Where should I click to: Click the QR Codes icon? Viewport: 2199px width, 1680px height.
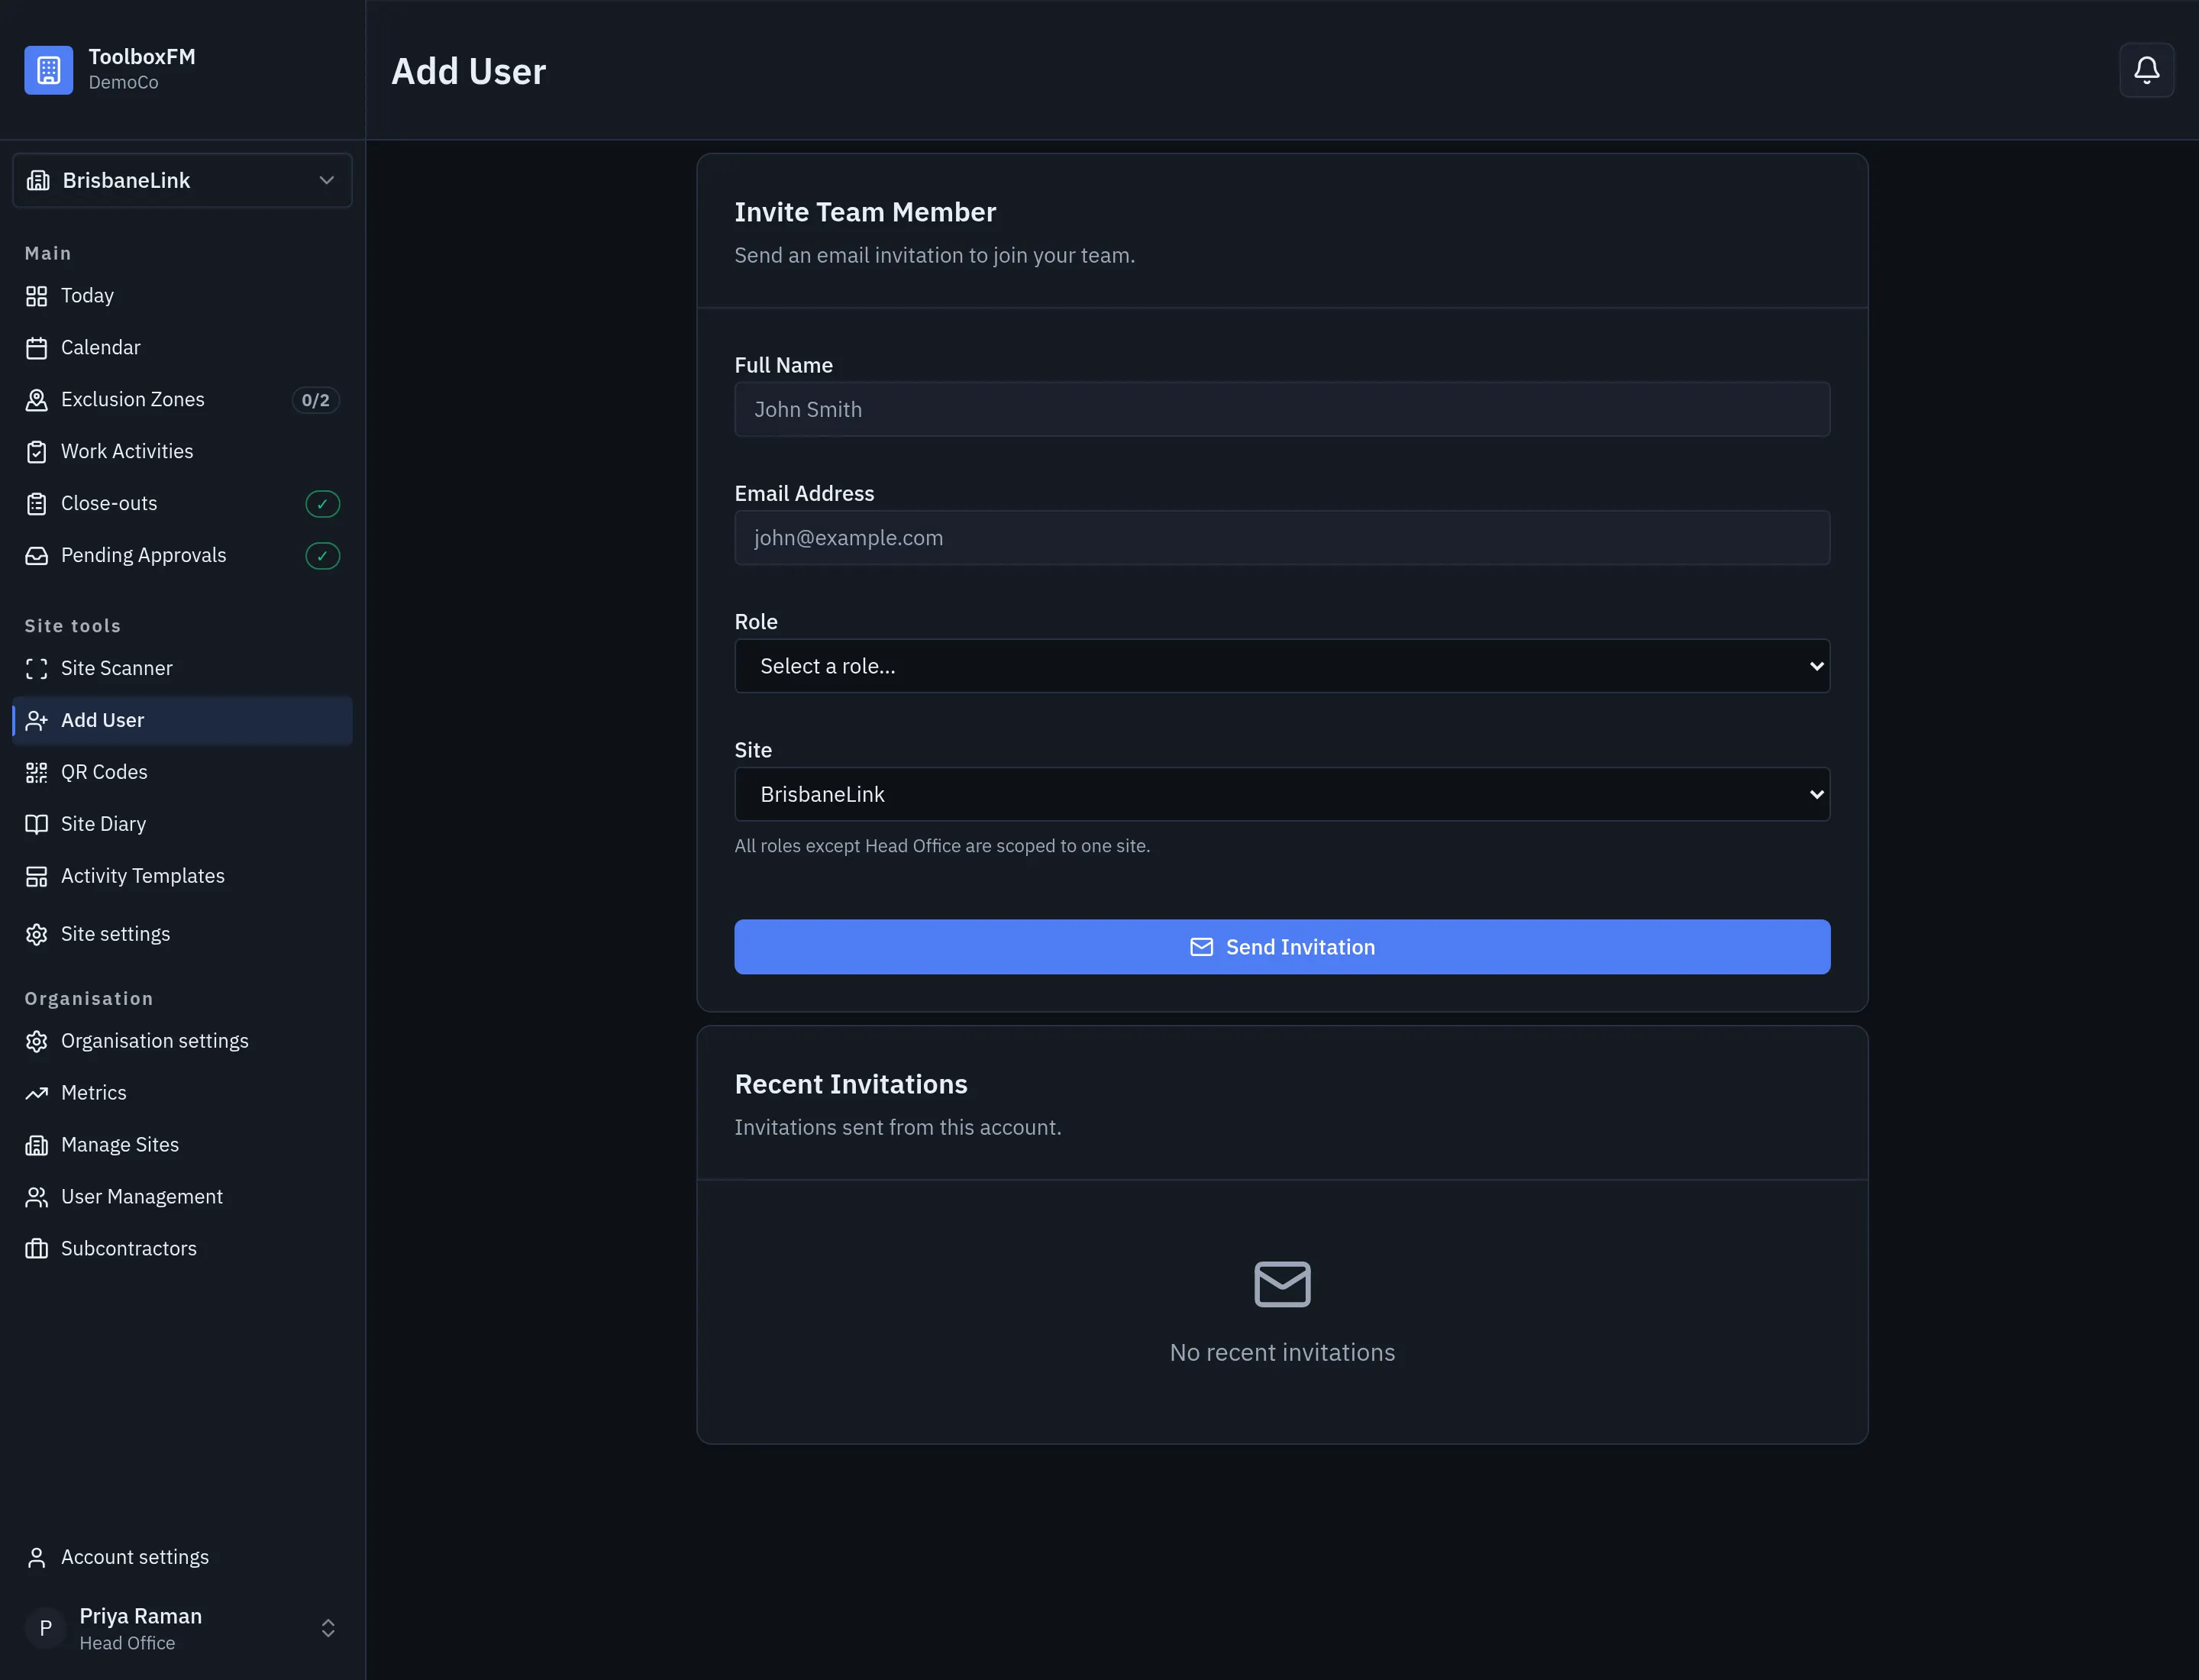tap(37, 773)
